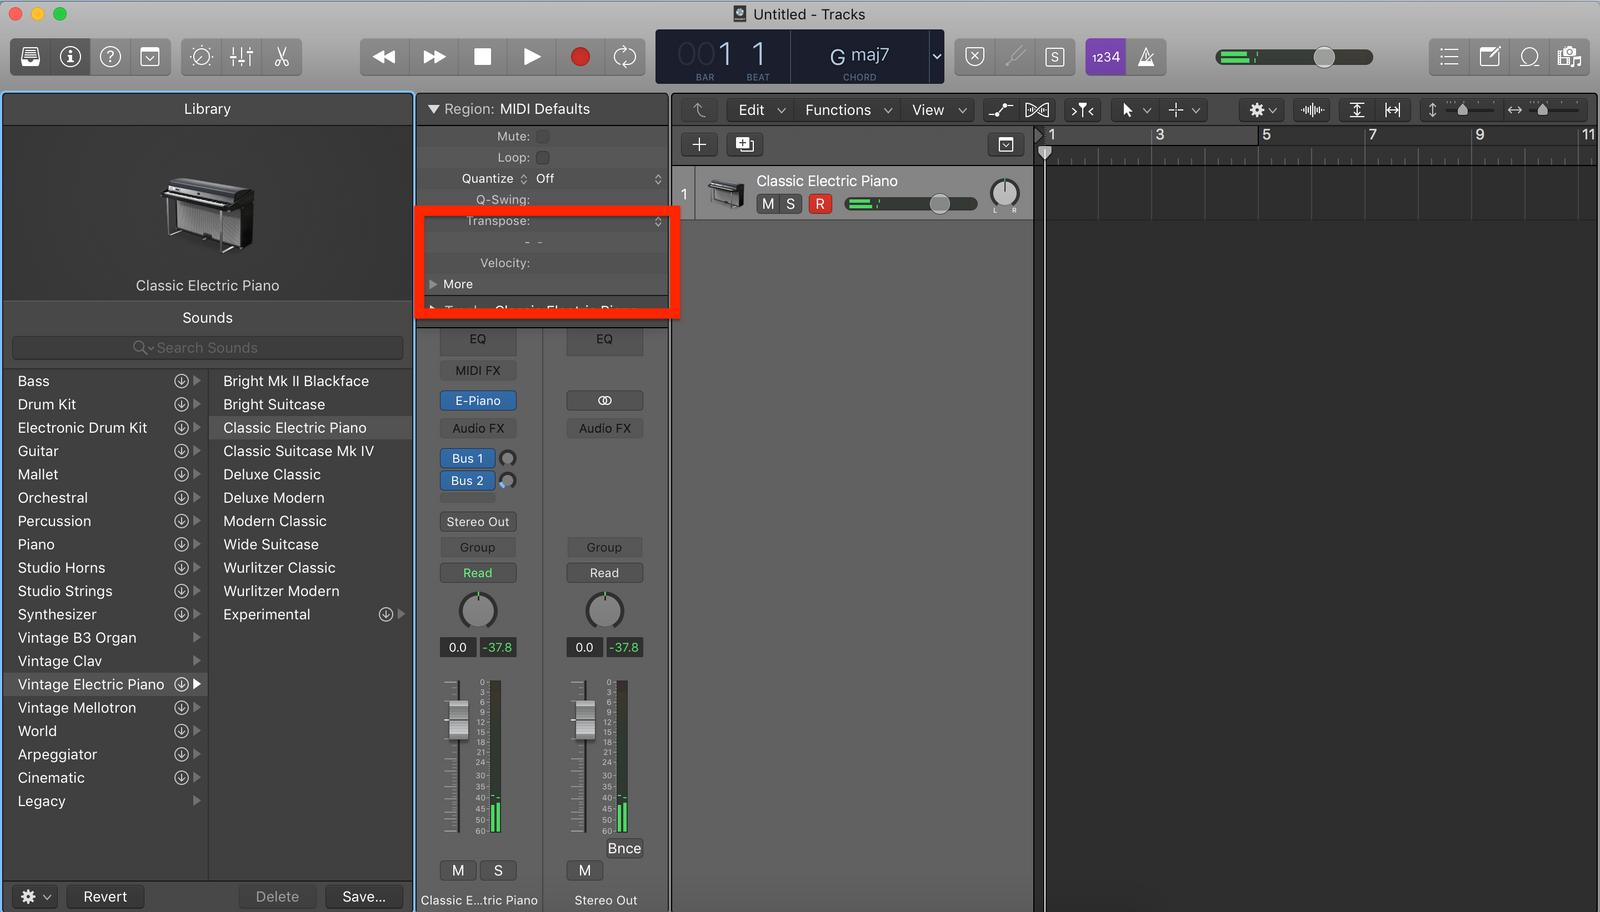This screenshot has width=1600, height=912.
Task: Open the global tracks button
Action: [x=1006, y=145]
